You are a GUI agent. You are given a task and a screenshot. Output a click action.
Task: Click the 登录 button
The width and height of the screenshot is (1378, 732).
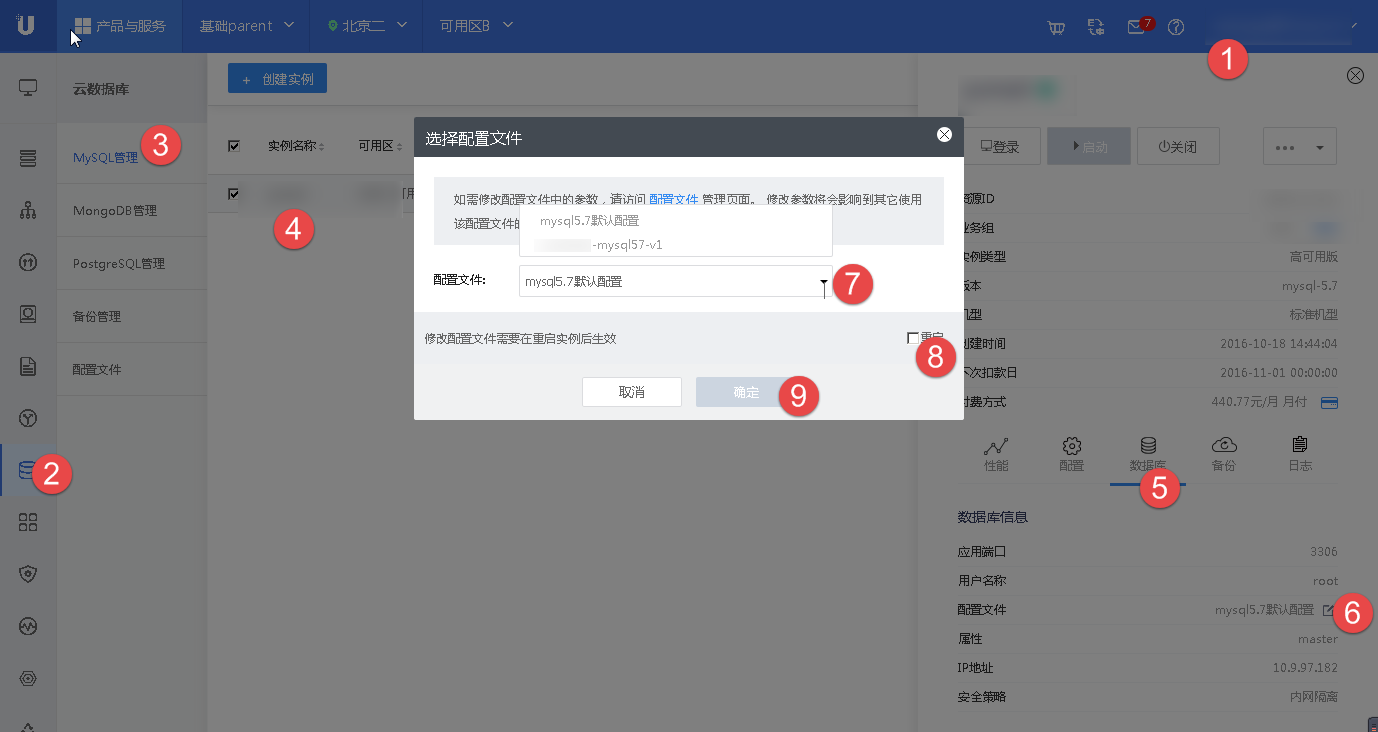click(x=1000, y=147)
